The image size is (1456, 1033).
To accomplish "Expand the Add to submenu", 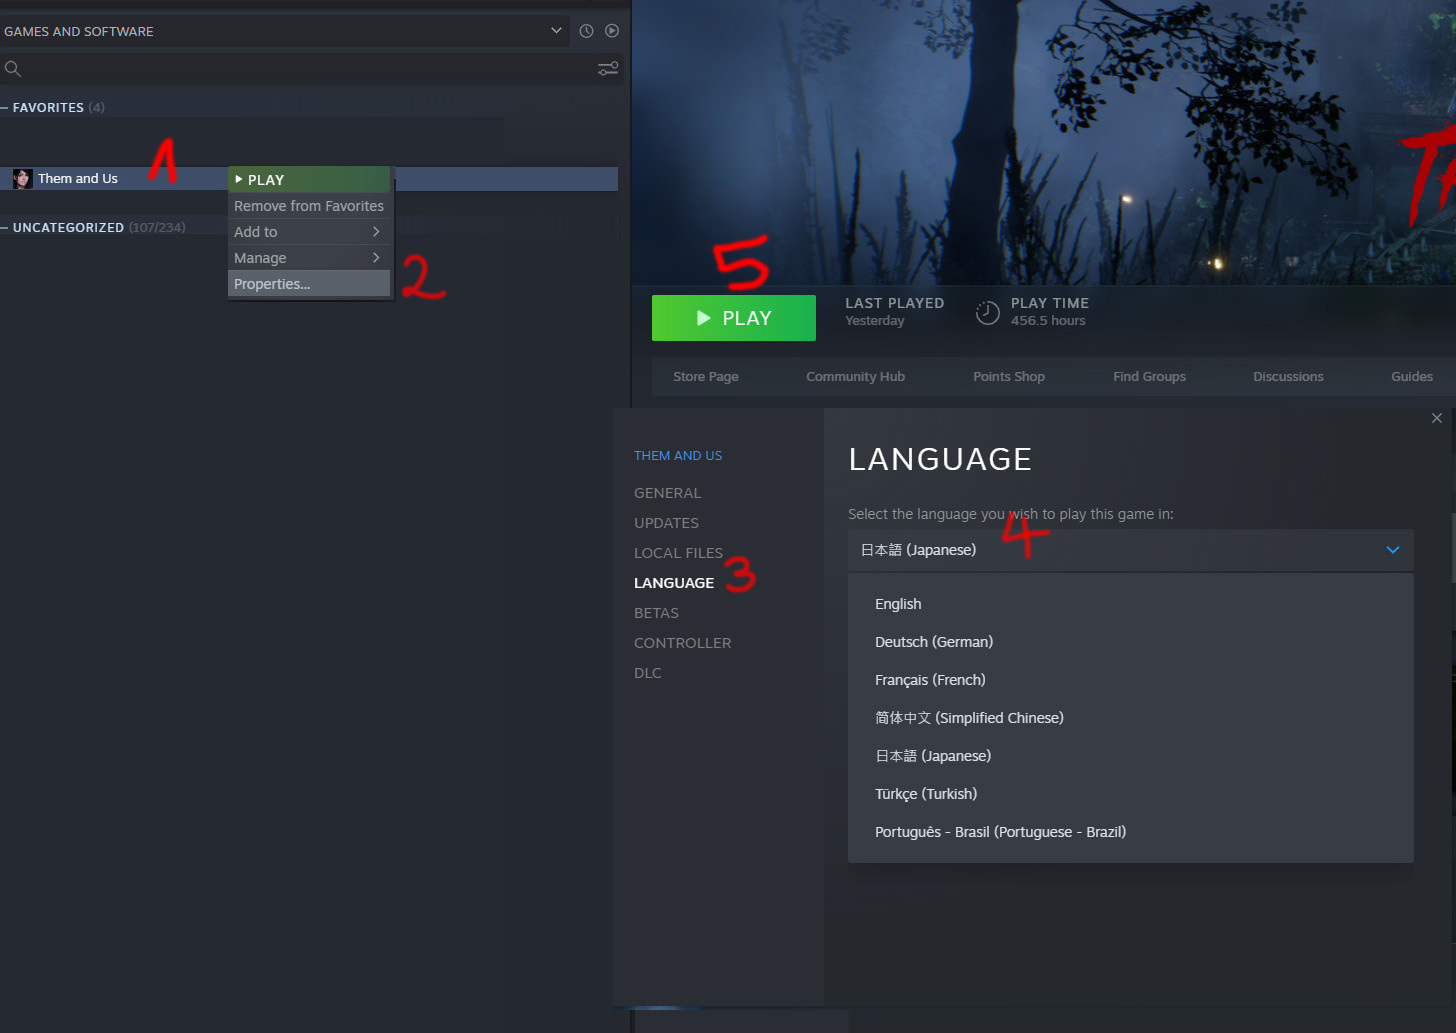I will tap(308, 232).
